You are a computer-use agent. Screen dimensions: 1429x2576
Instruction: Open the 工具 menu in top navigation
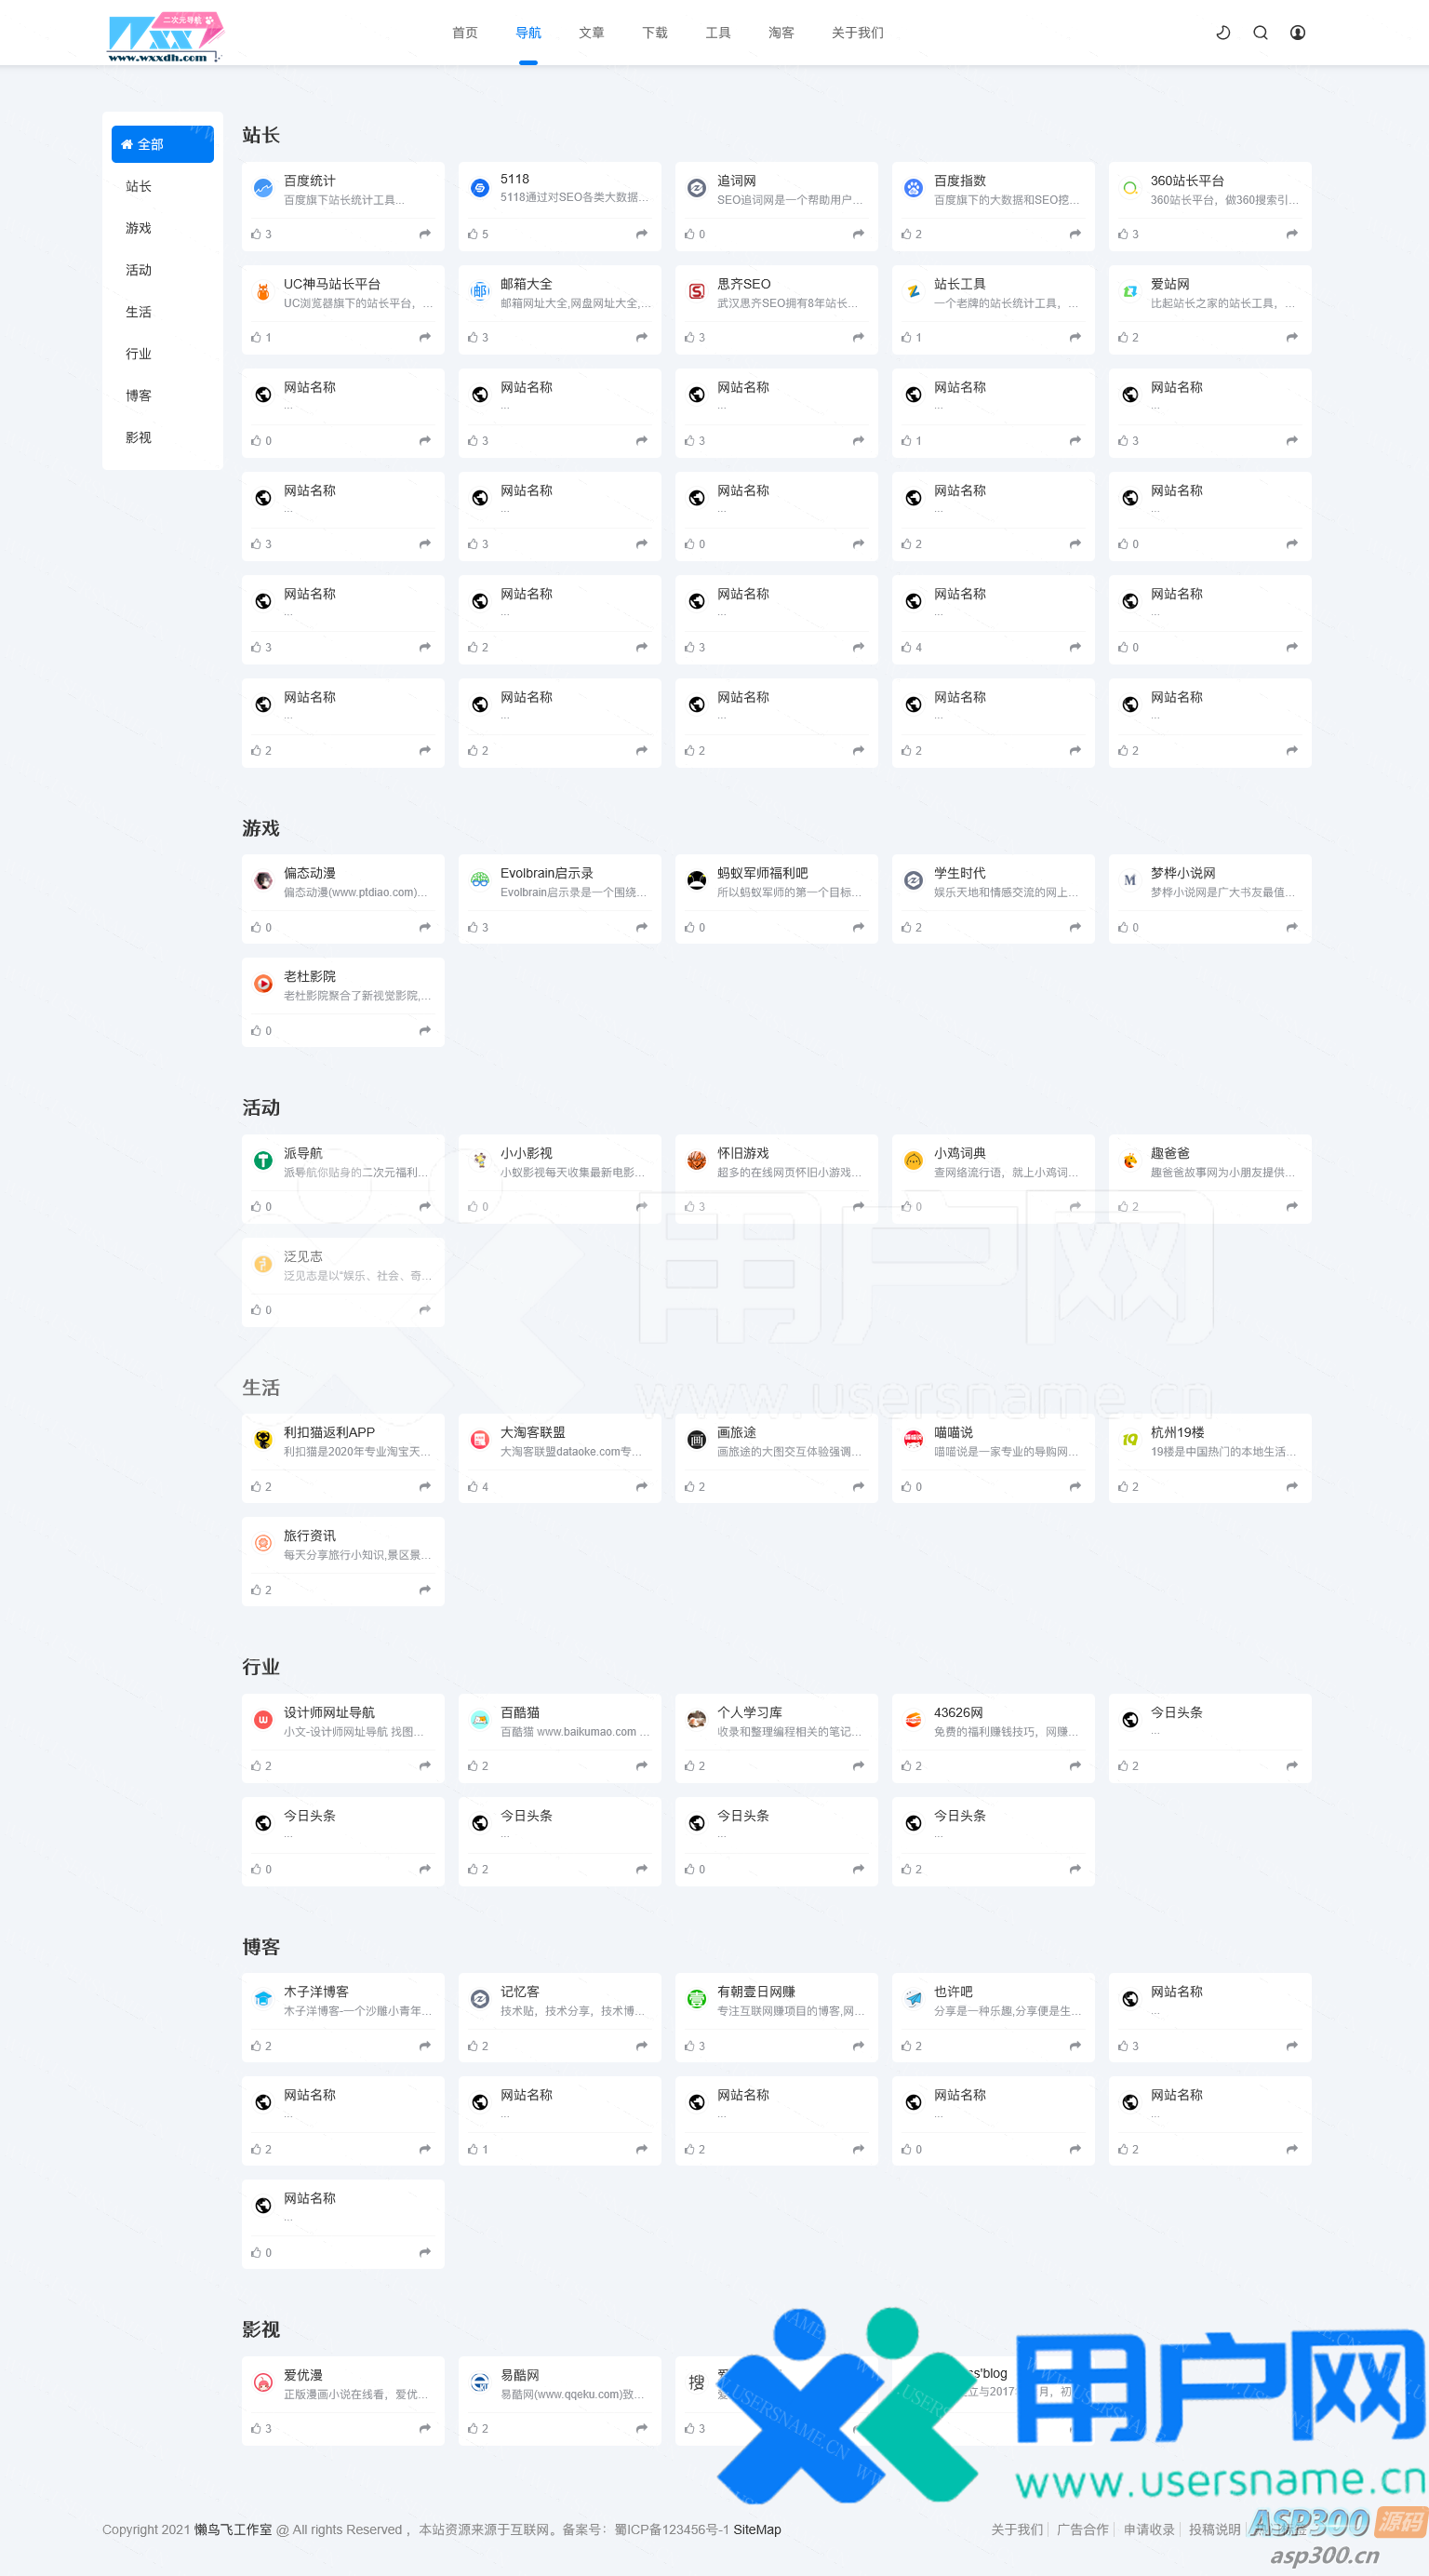coord(717,33)
